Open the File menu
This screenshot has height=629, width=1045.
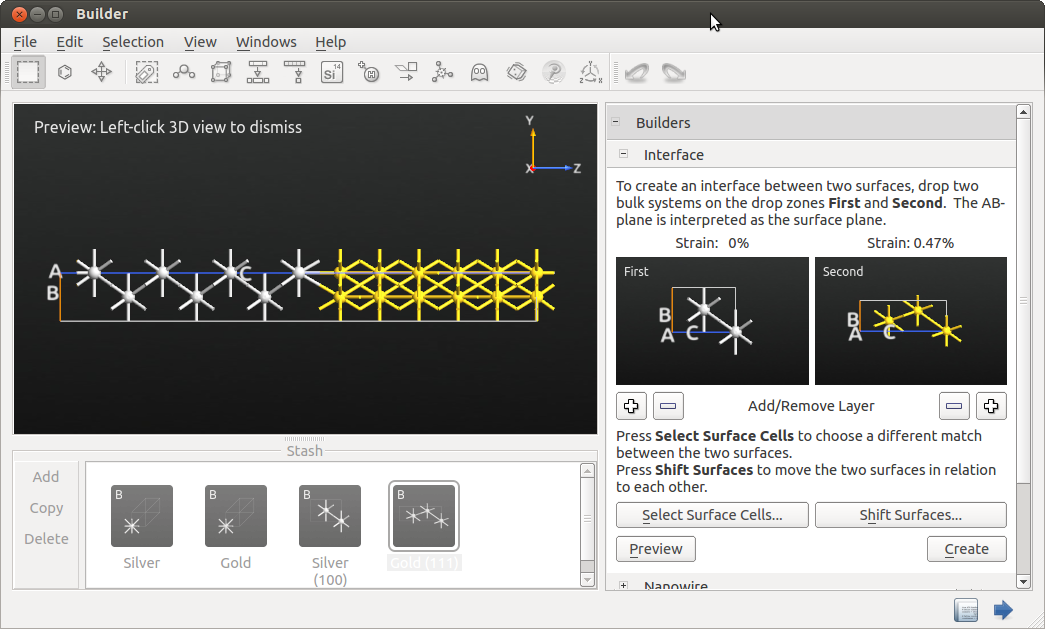click(x=25, y=42)
